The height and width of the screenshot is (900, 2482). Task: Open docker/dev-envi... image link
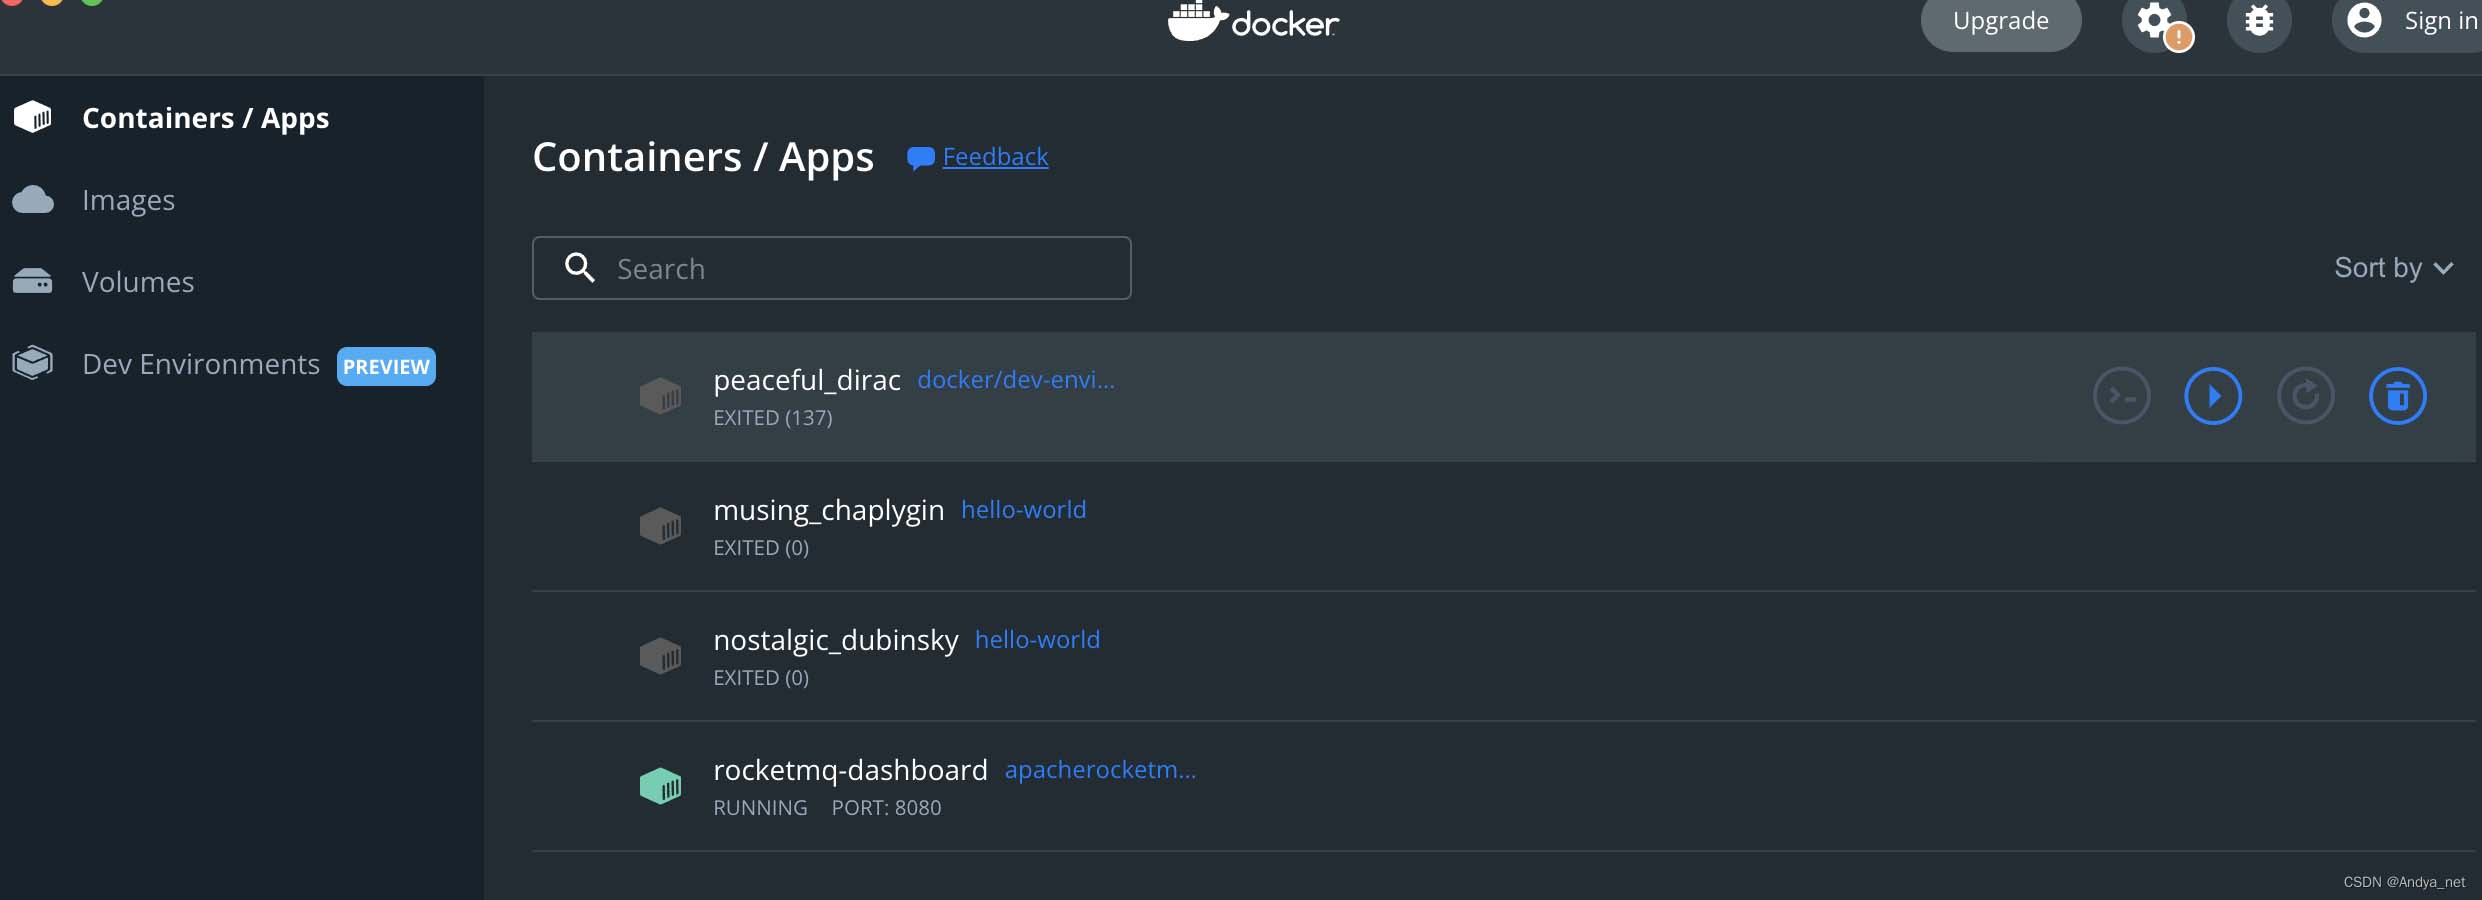tap(1016, 380)
